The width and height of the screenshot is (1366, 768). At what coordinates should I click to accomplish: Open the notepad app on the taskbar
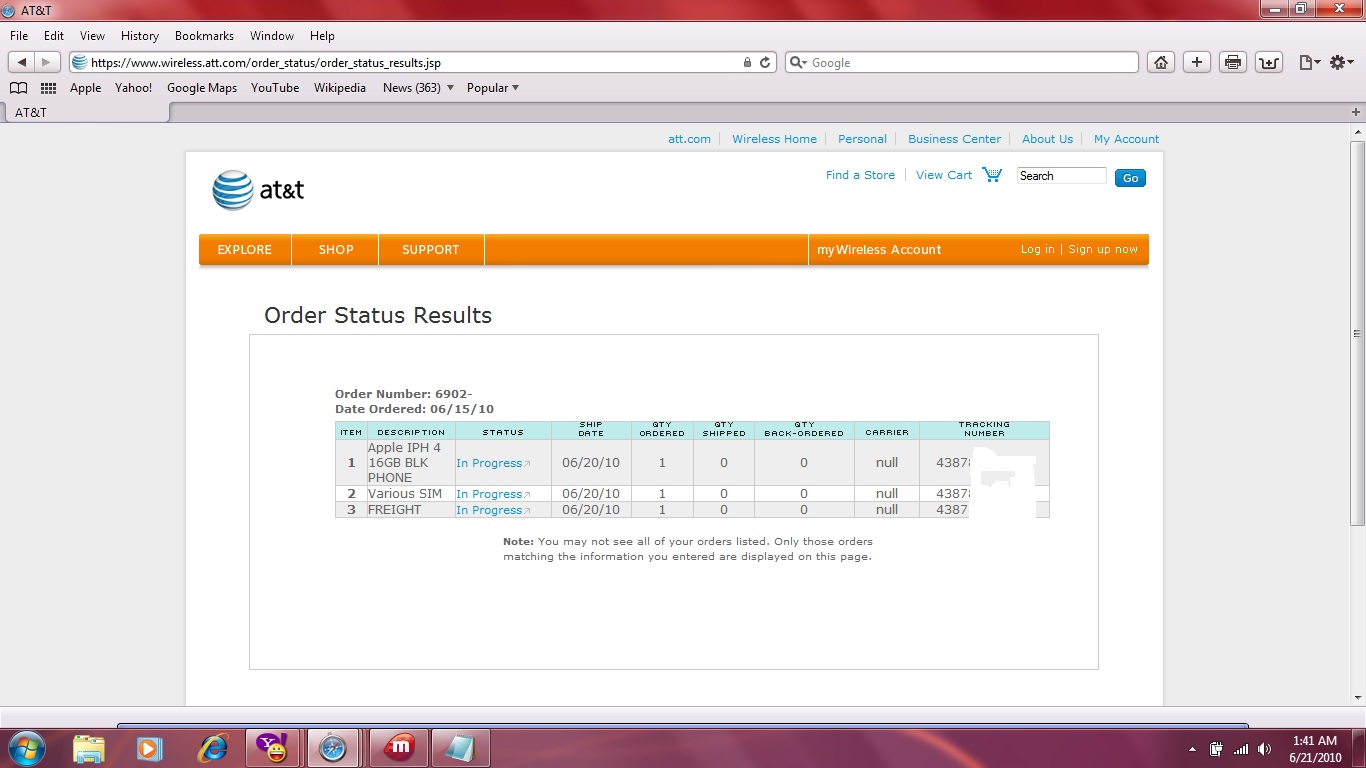point(461,748)
